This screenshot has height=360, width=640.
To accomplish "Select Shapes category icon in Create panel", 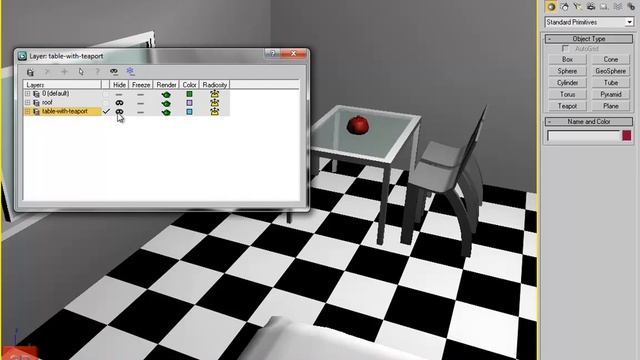I will tap(564, 7).
